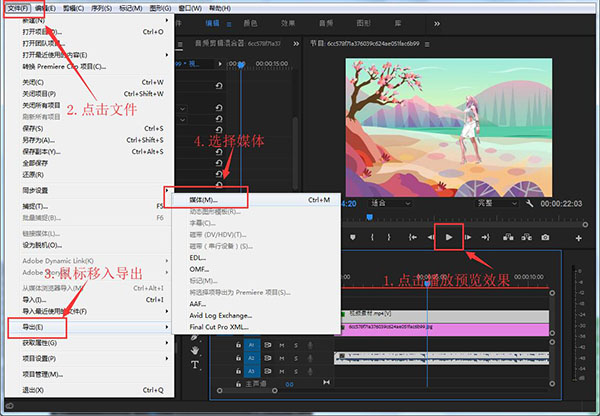The height and width of the screenshot is (416, 600).
Task: Expand the 主声道 track width control
Action: 326,382
